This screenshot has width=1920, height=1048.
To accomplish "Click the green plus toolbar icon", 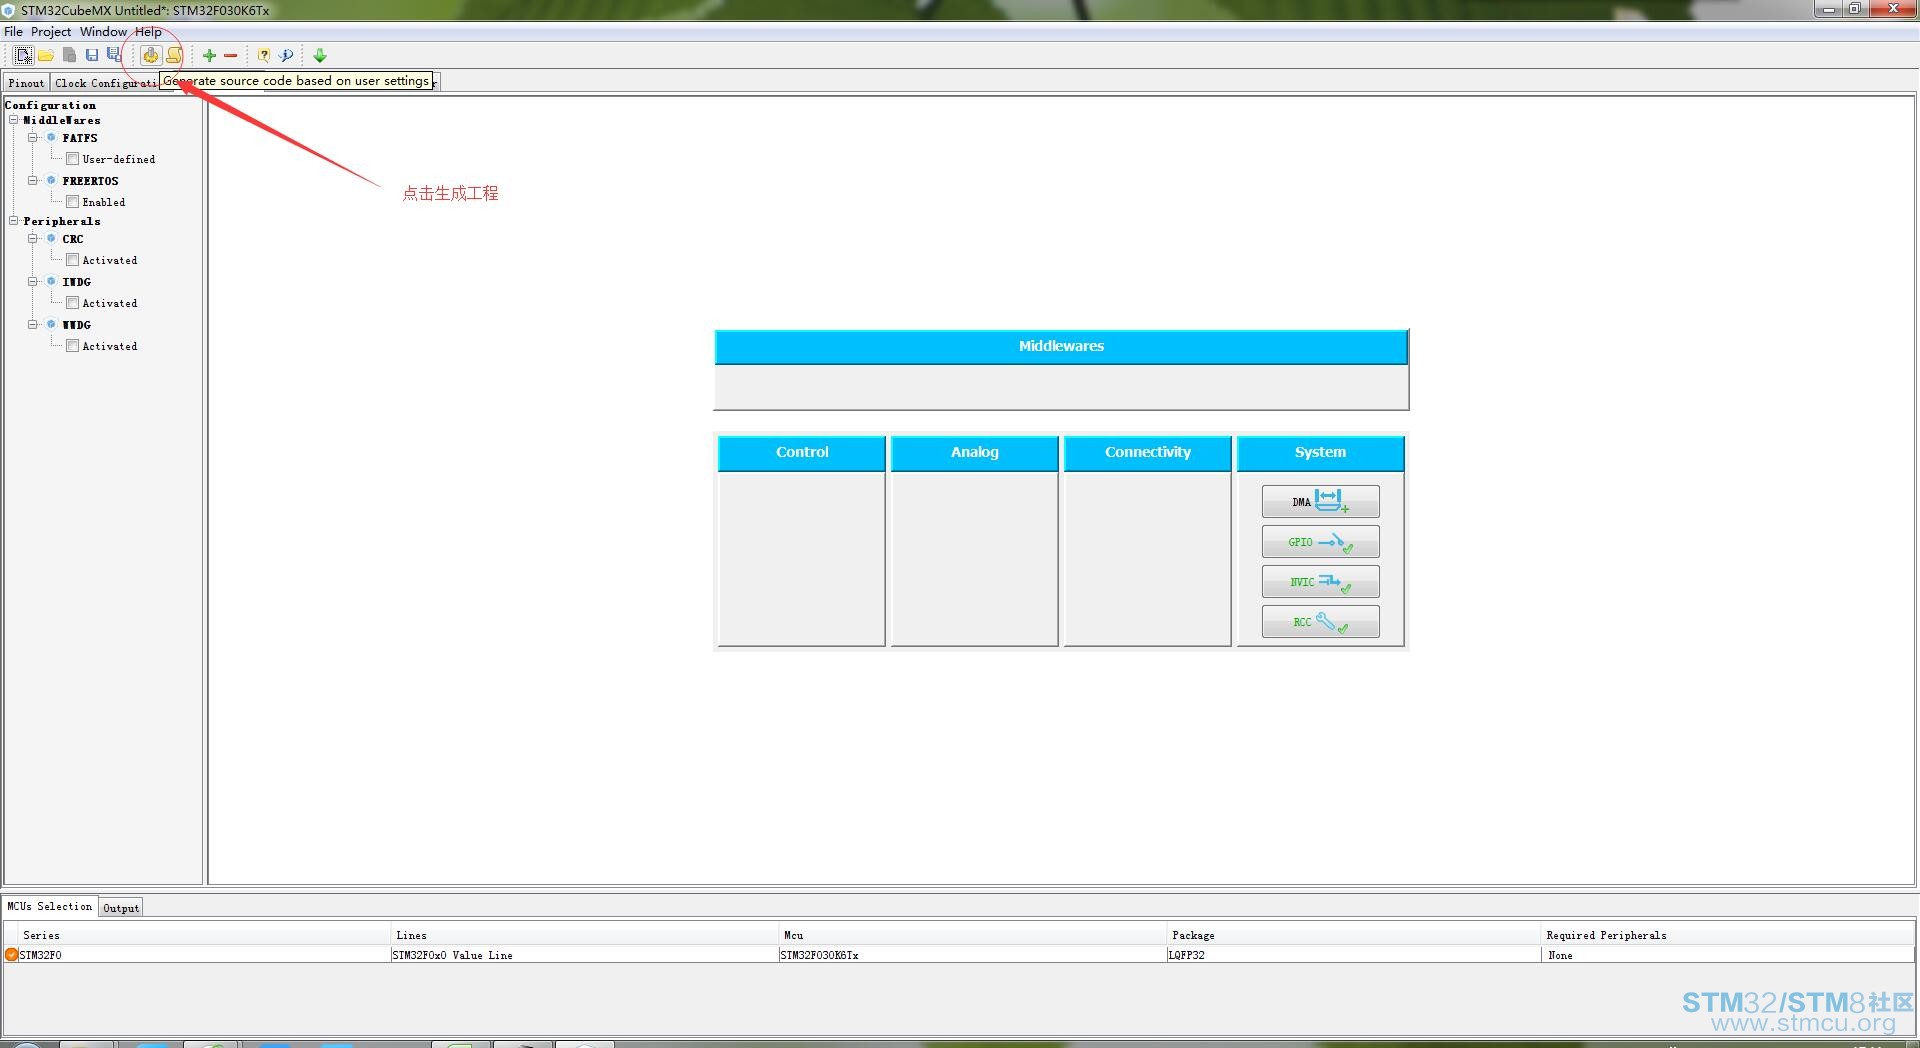I will click(x=209, y=55).
